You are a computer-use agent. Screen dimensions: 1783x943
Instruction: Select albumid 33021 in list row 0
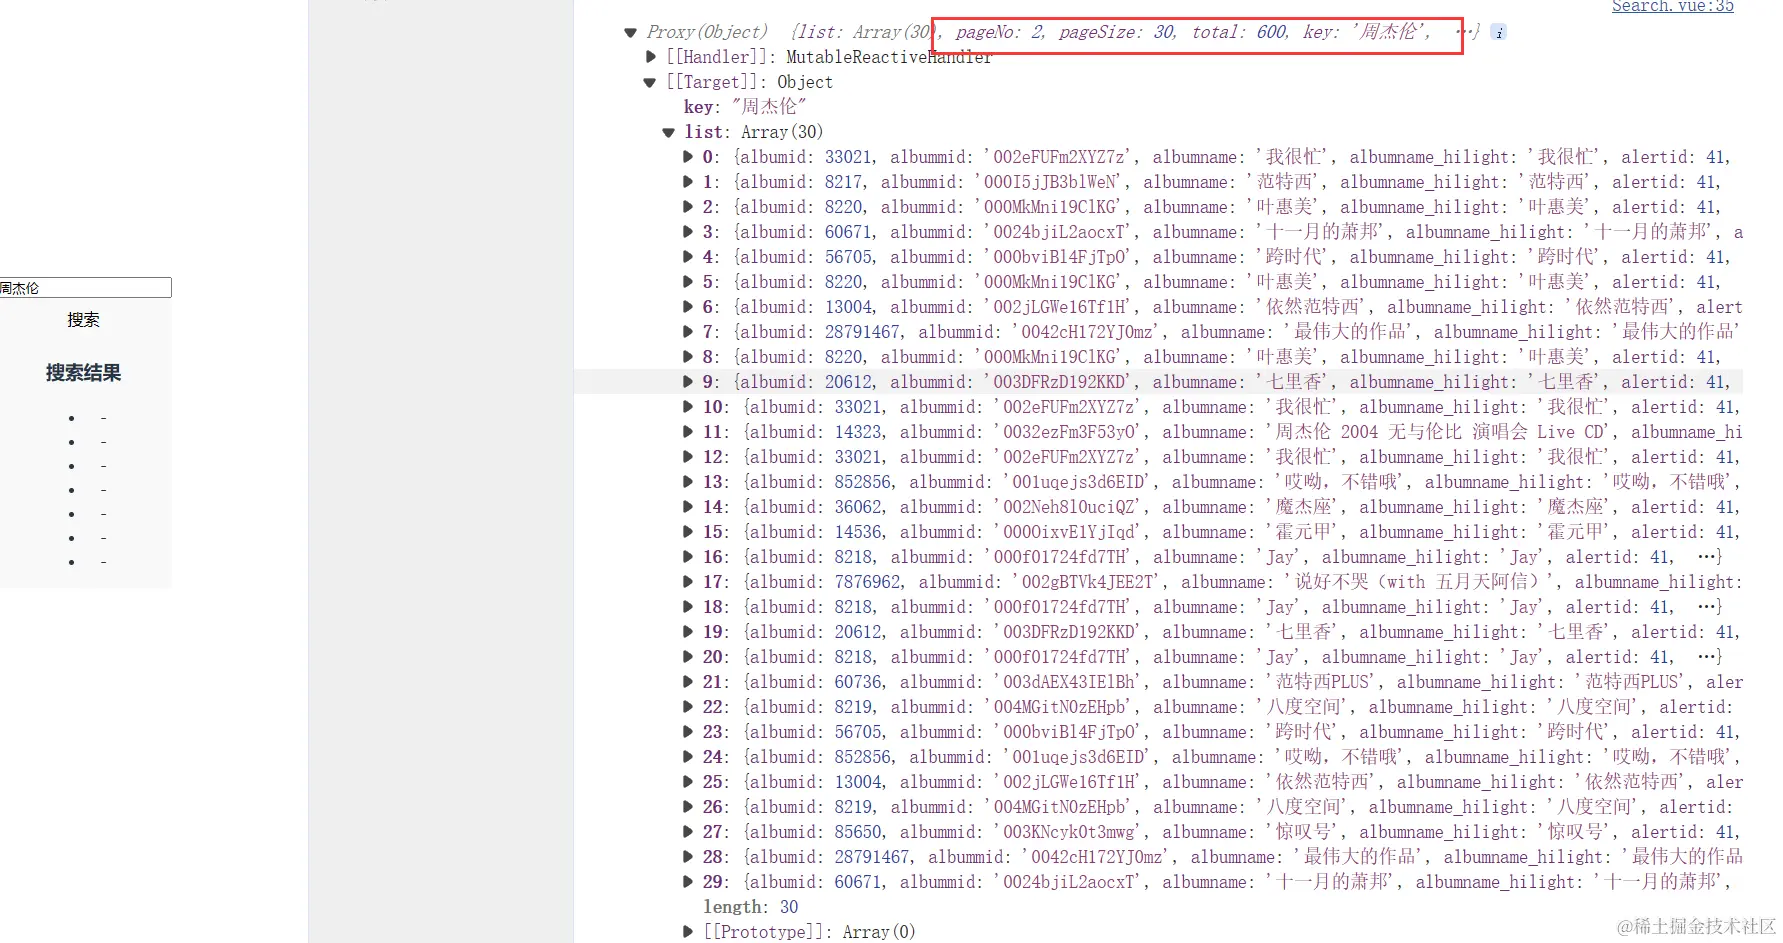click(x=848, y=157)
